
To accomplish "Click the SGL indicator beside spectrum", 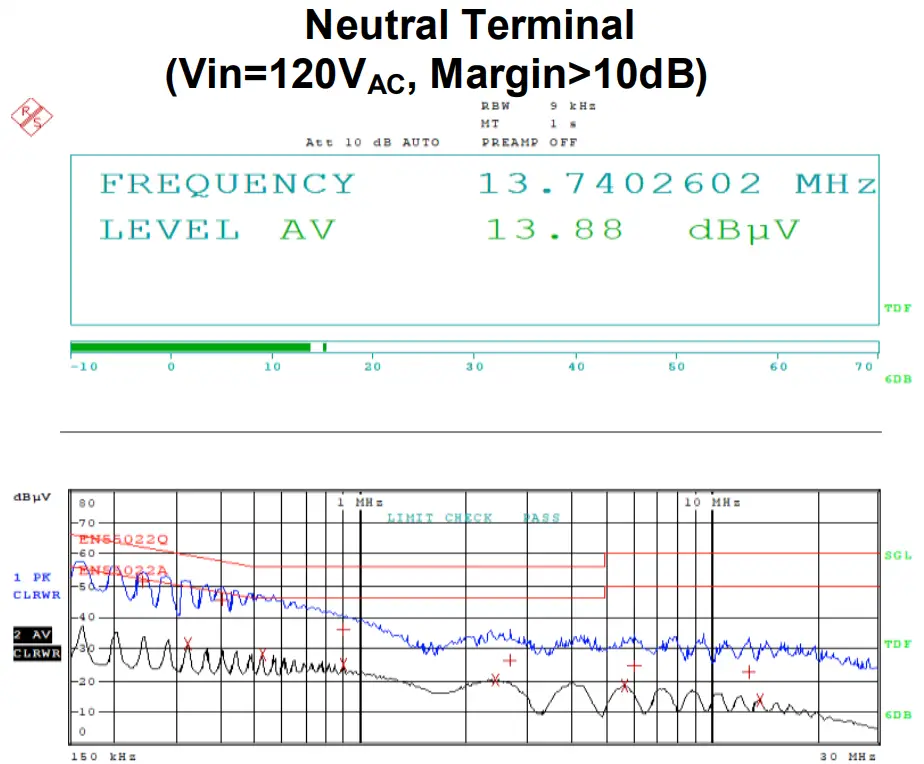I will (897, 555).
